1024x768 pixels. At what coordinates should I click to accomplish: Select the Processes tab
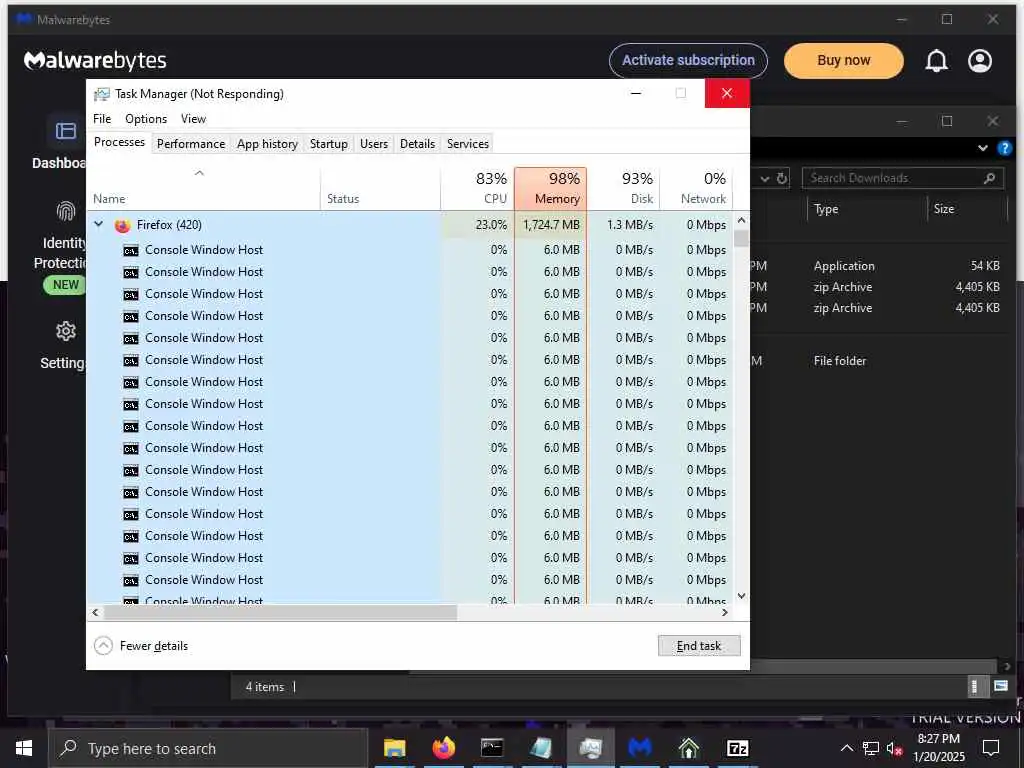pos(119,142)
